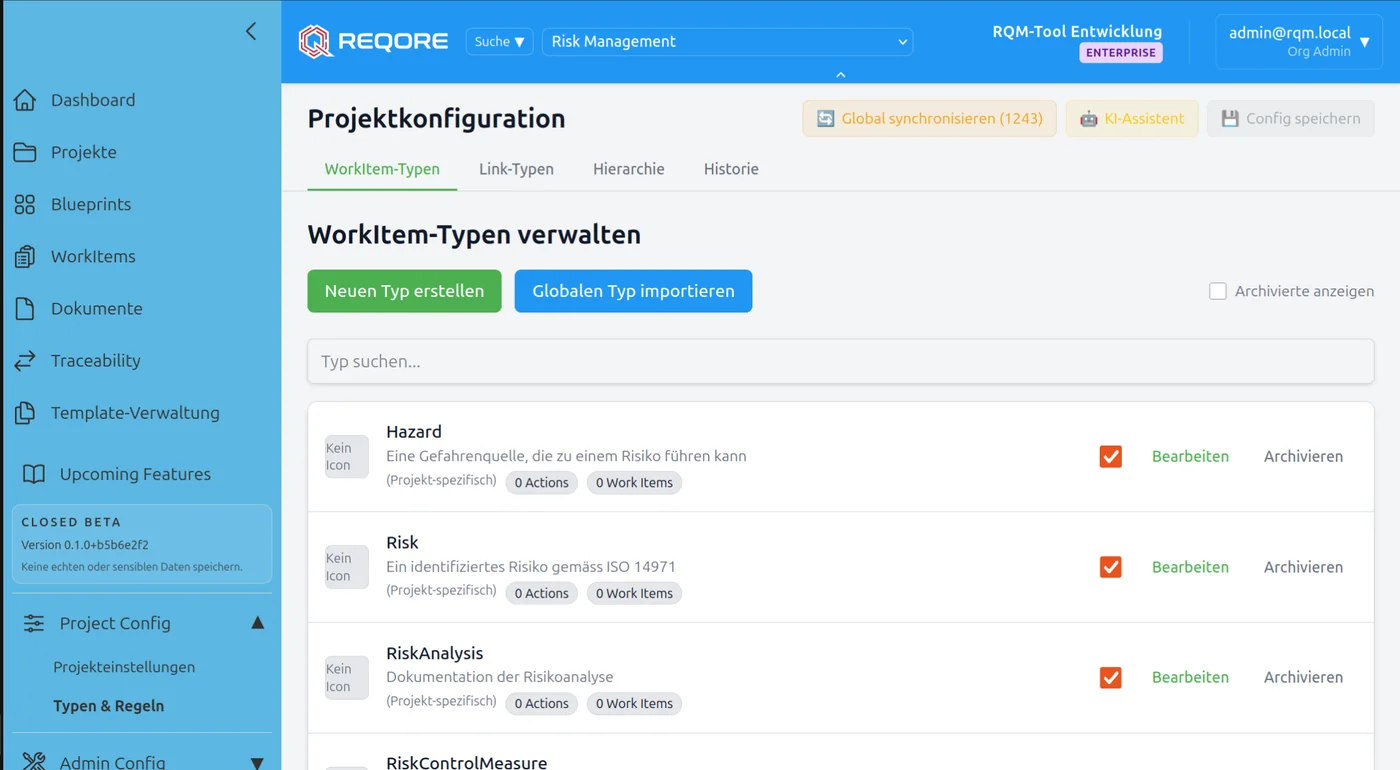
Task: Switch to the Hierarchie tab
Action: 629,169
